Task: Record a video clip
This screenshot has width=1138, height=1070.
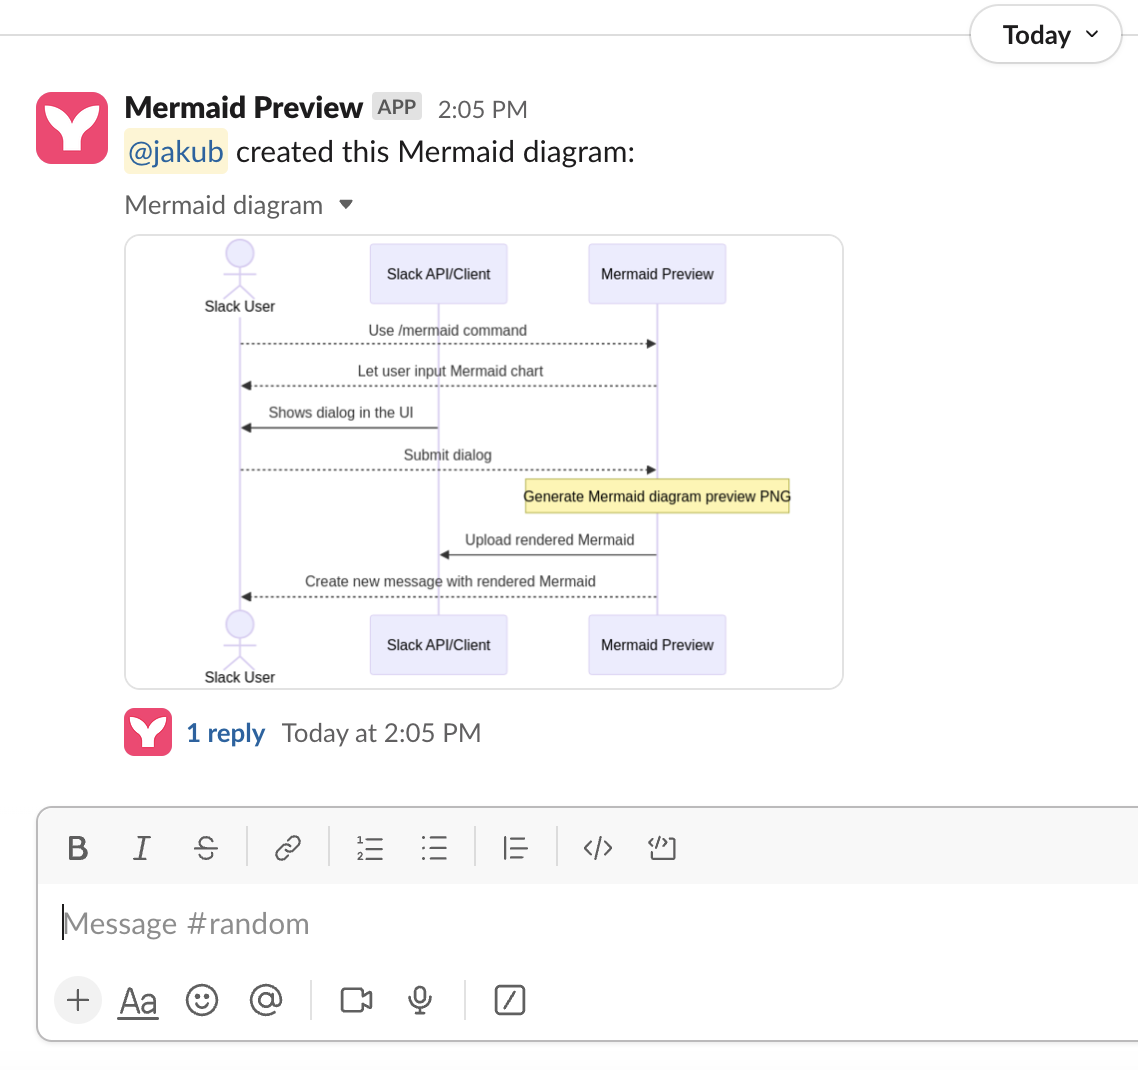Action: [355, 999]
